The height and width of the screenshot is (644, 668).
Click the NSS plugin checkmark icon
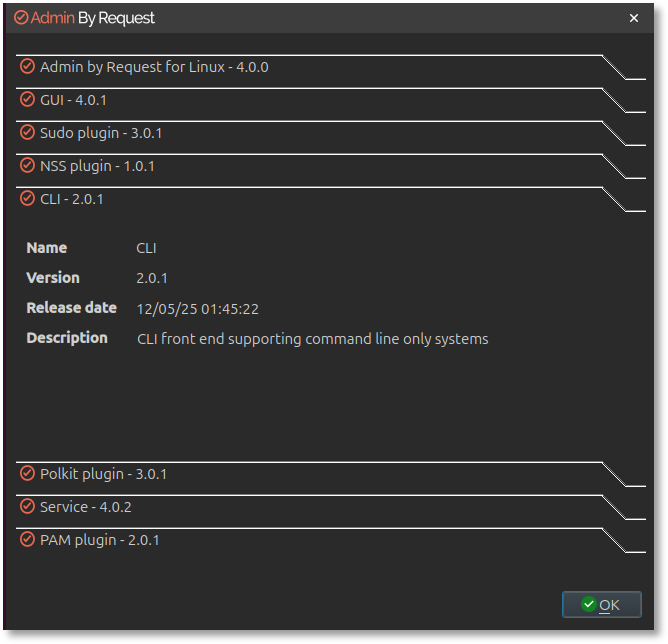point(27,166)
